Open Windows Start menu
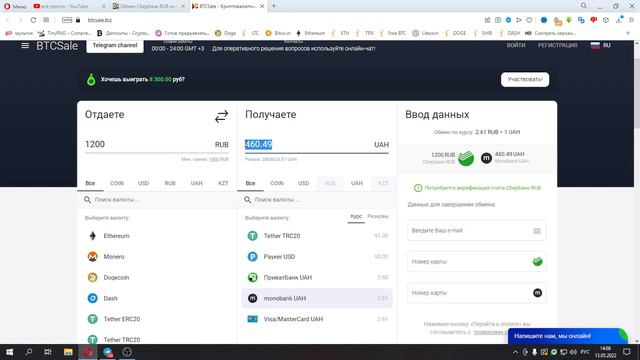Image resolution: width=640 pixels, height=360 pixels. click(x=9, y=352)
